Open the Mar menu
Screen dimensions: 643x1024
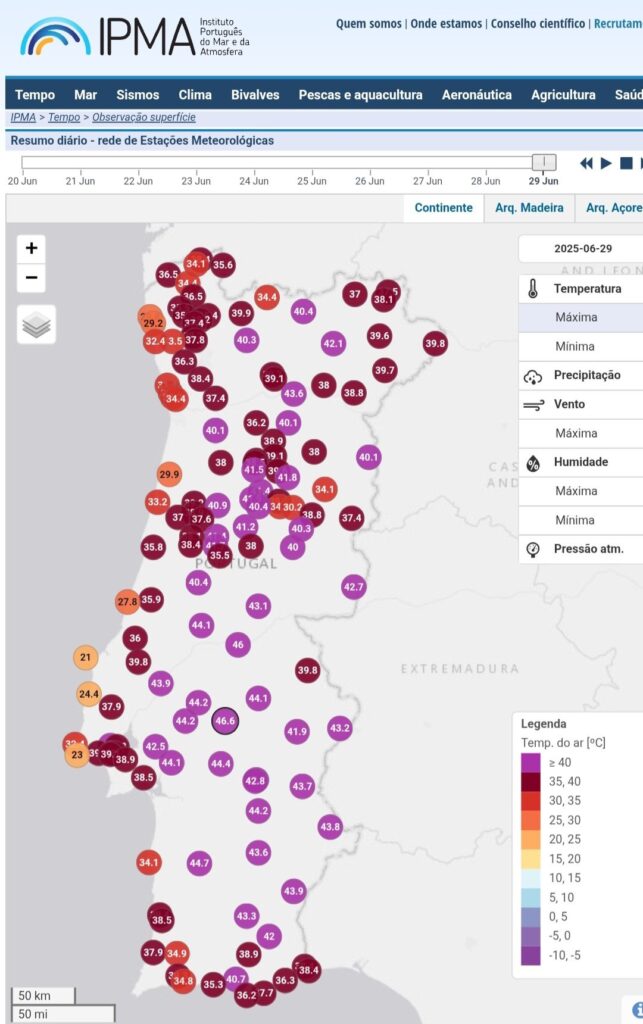point(86,95)
